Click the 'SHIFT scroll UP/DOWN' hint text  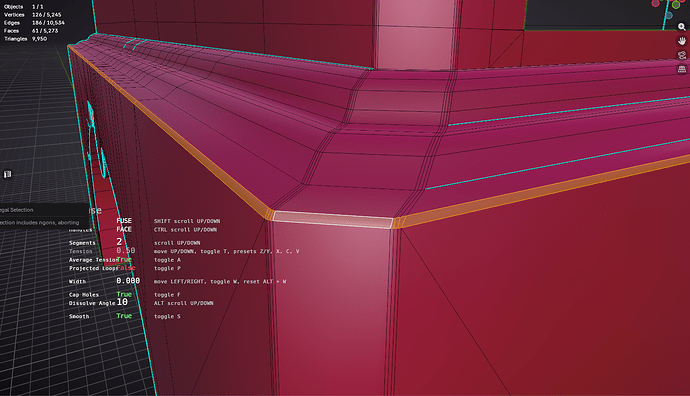click(187, 221)
